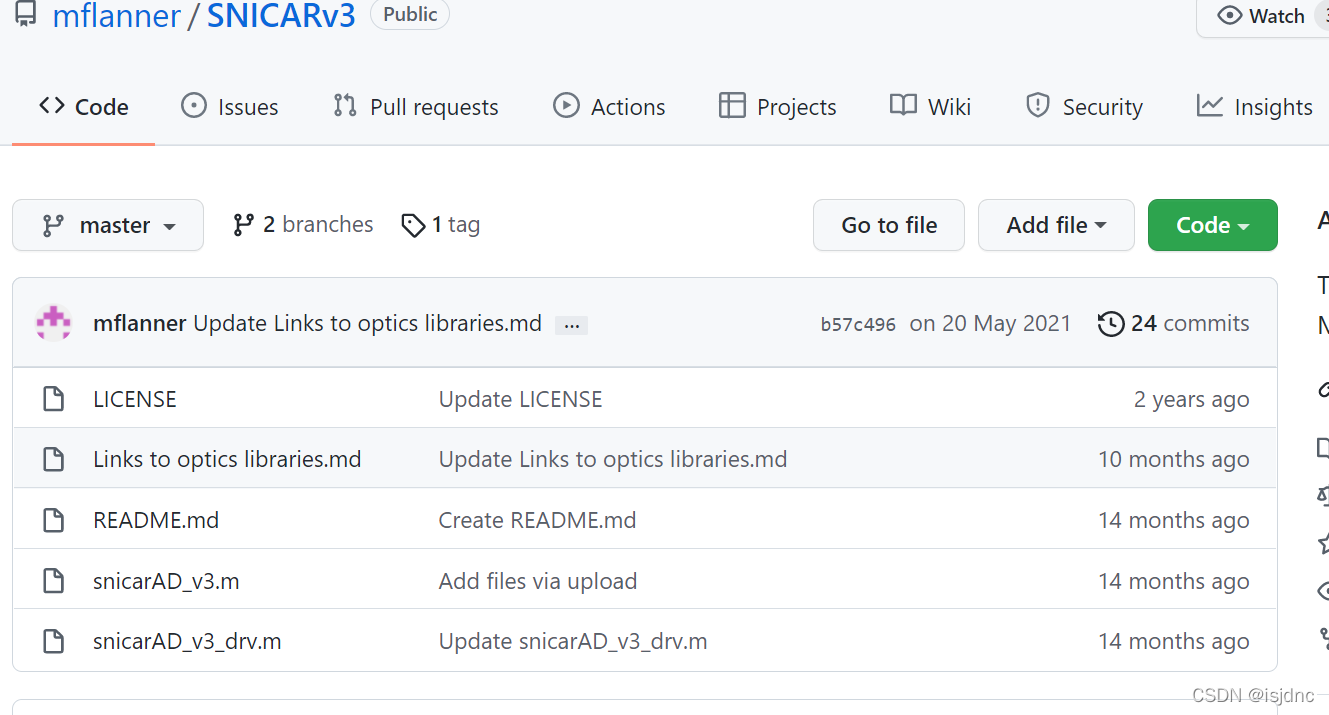Click the Watch button
Image resolution: width=1329 pixels, height=715 pixels.
click(x=1263, y=16)
